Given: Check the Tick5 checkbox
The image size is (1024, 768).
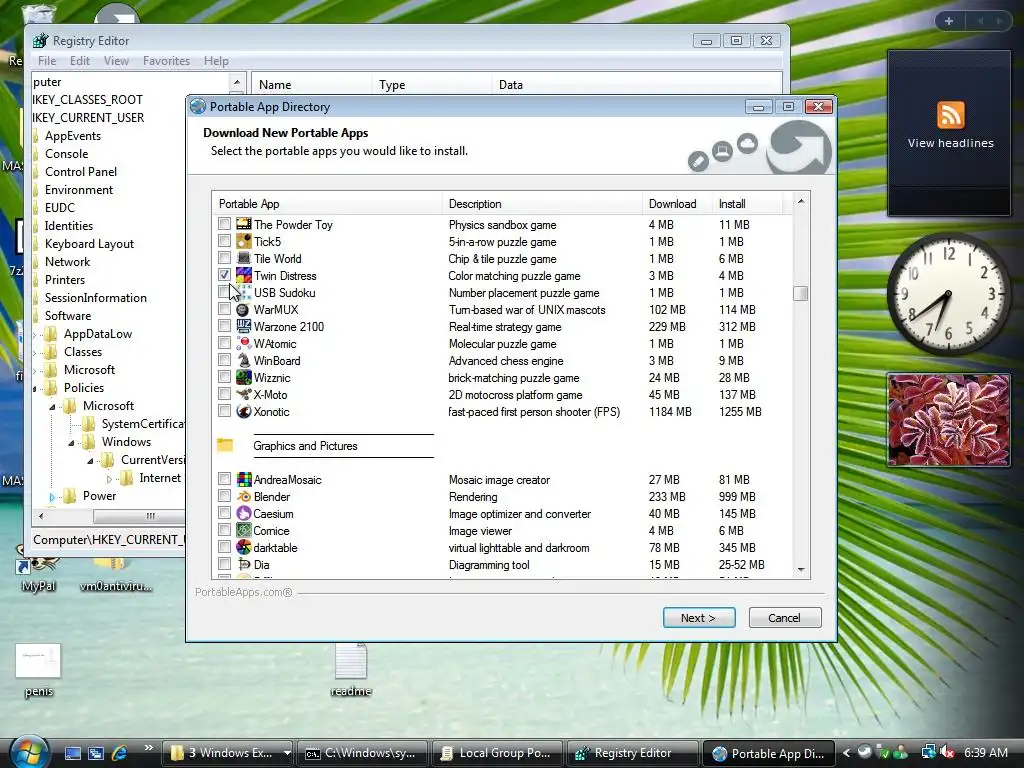Looking at the screenshot, I should tap(224, 241).
